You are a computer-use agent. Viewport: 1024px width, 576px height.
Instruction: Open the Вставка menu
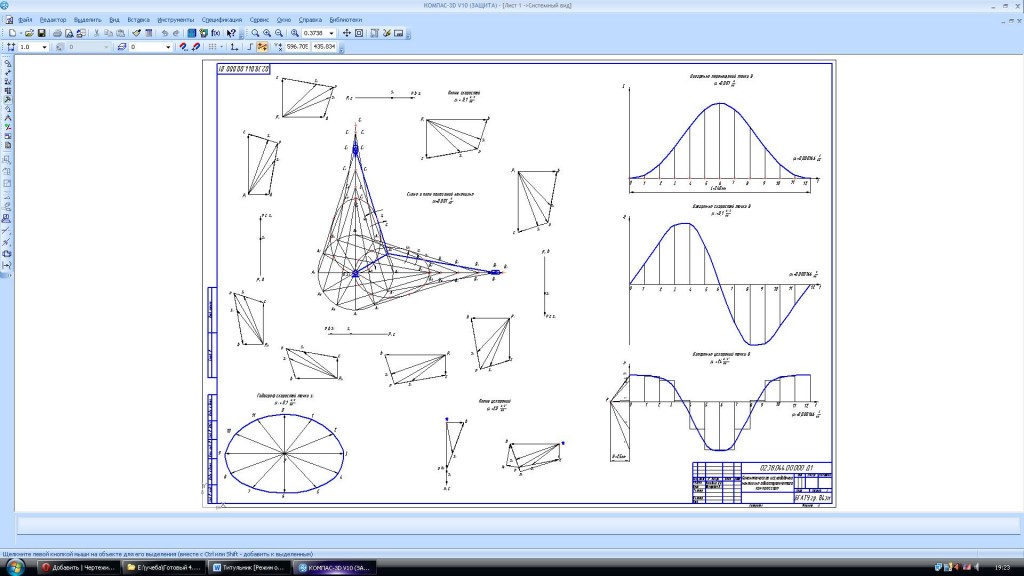tap(138, 20)
